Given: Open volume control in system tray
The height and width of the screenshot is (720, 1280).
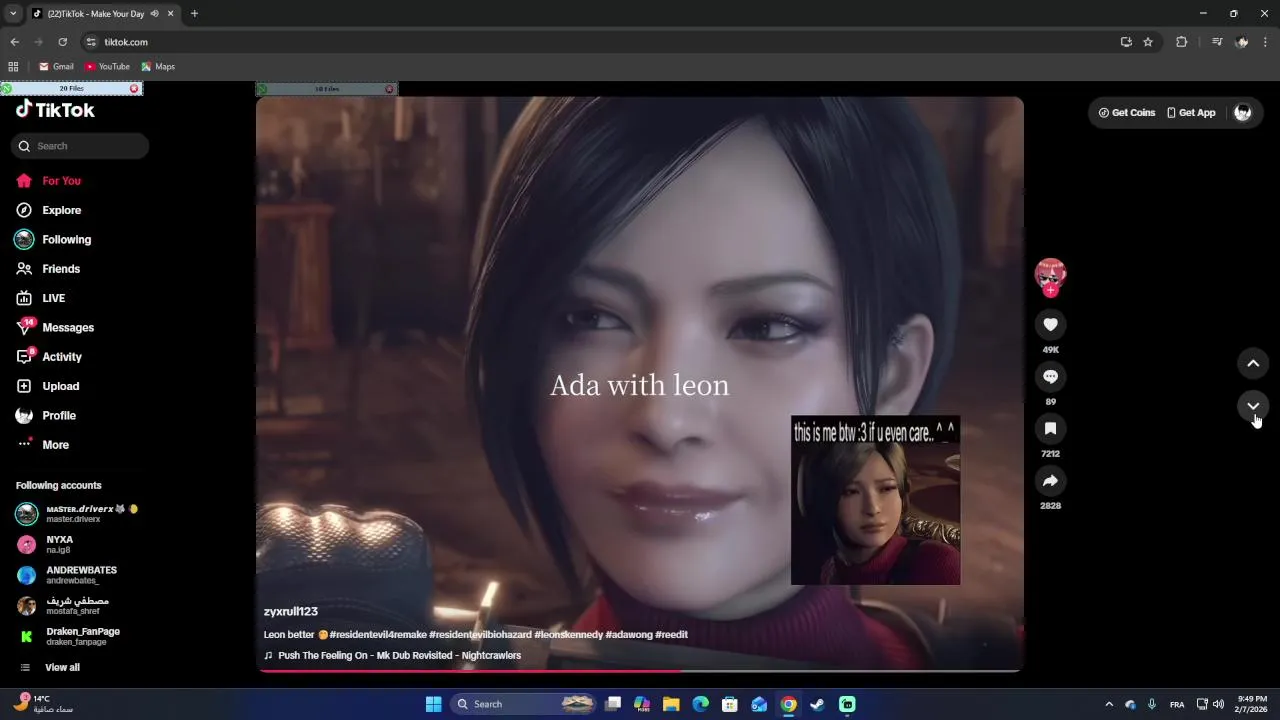Looking at the screenshot, I should [x=1218, y=704].
